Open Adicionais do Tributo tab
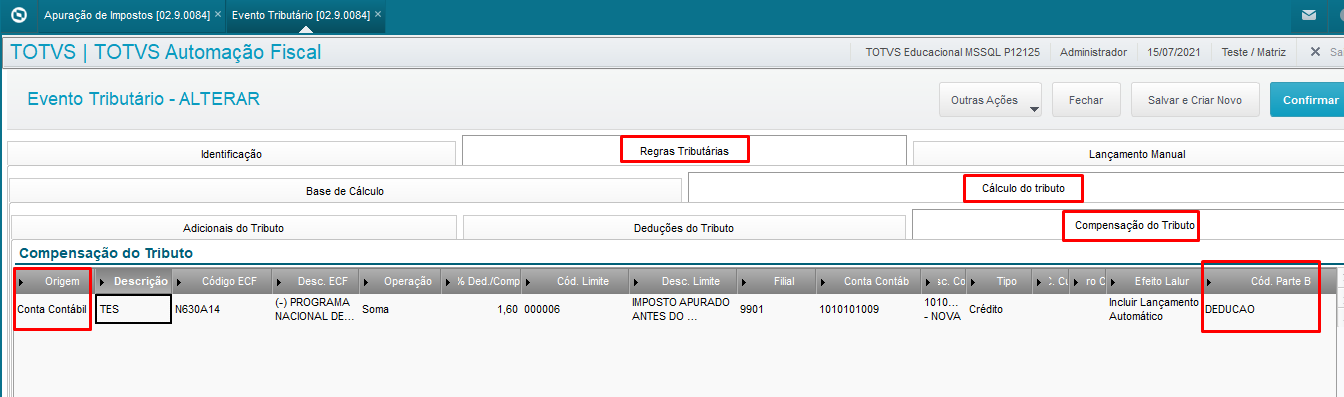Screen dimensions: 1344x397 click(x=233, y=227)
